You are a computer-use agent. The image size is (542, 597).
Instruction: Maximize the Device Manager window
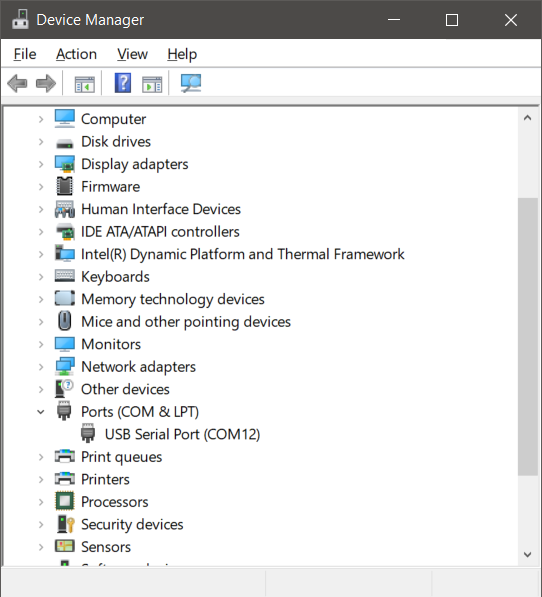click(x=452, y=19)
